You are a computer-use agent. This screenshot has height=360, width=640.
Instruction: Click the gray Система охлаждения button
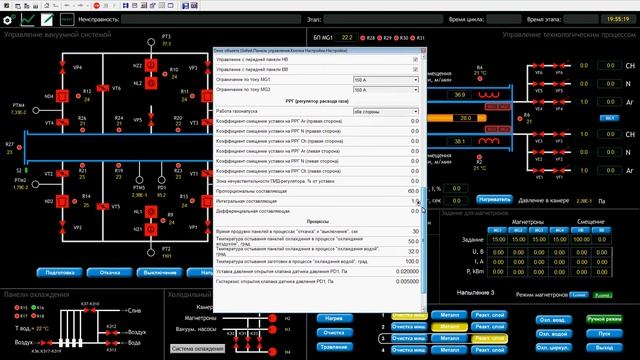coord(198,349)
